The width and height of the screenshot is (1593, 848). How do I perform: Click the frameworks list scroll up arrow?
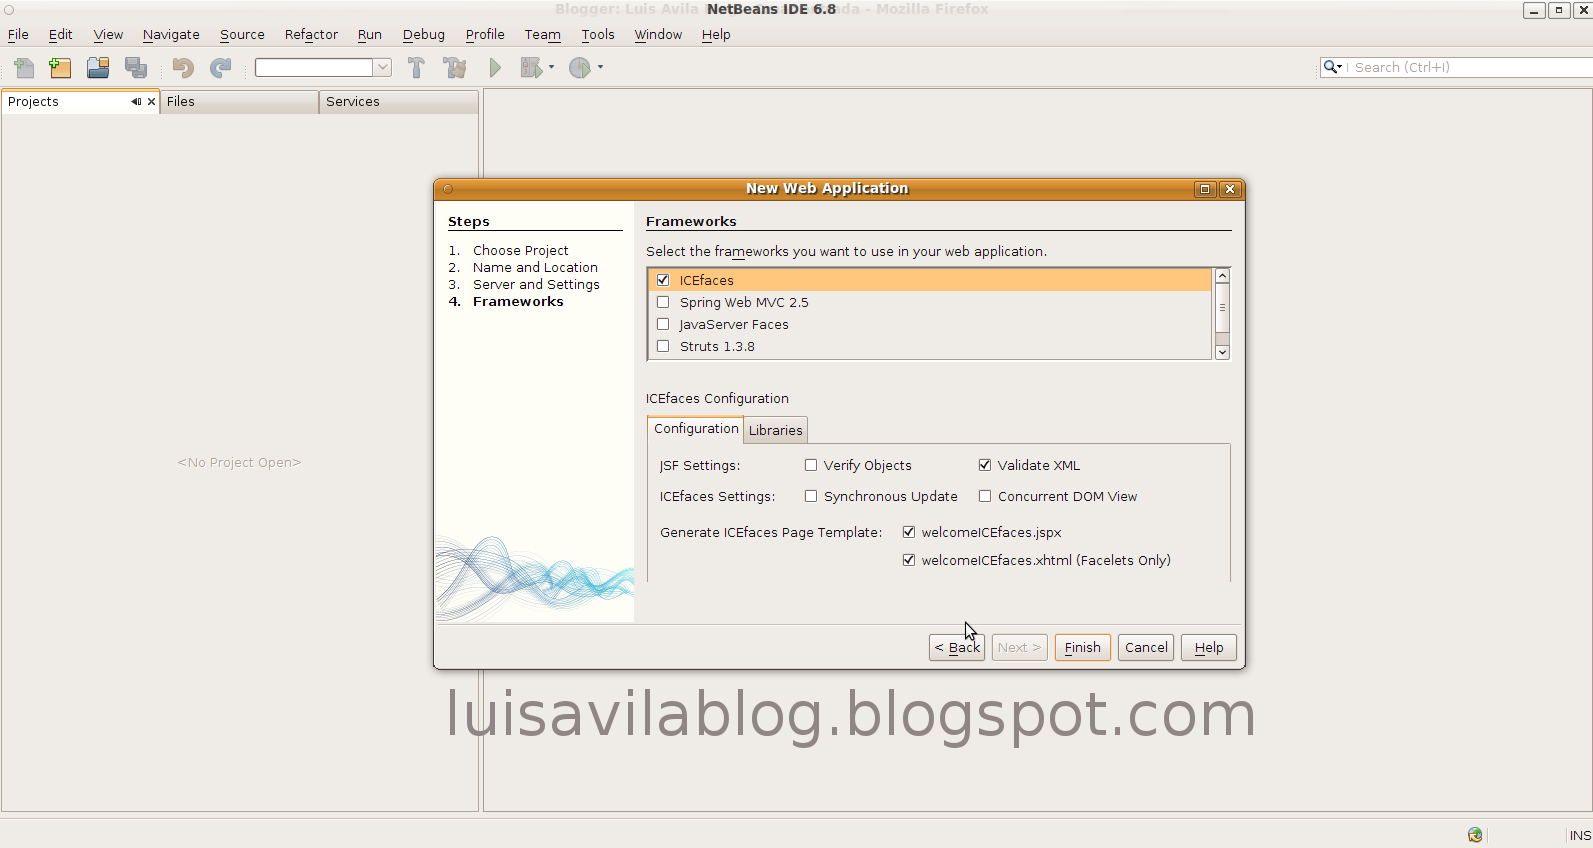[1222, 275]
